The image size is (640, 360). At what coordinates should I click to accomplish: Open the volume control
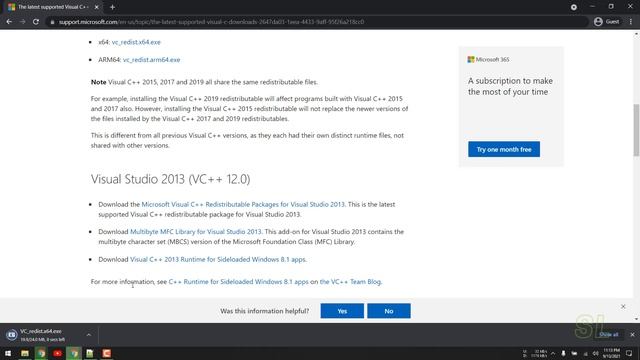pos(596,353)
